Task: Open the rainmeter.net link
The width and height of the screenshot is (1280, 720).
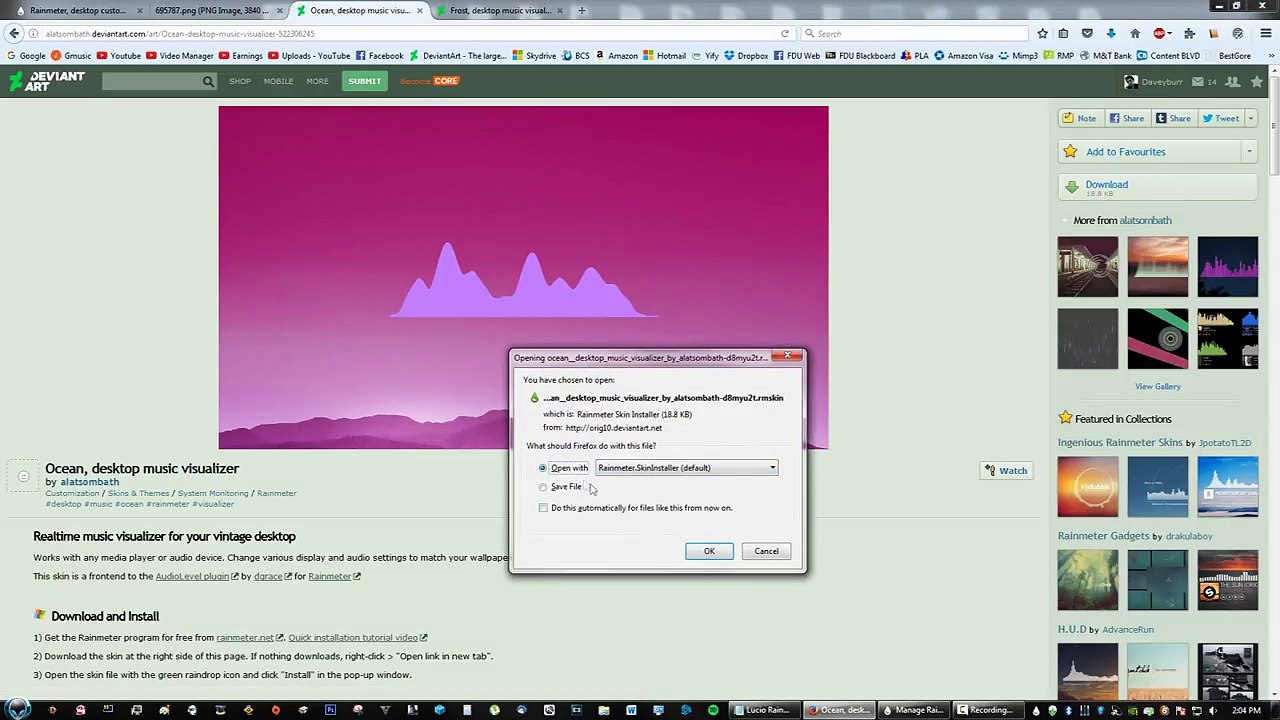Action: [245, 637]
